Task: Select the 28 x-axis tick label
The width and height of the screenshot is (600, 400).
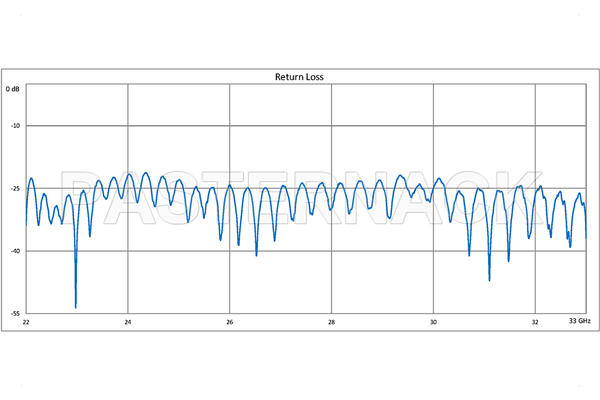Action: 332,322
